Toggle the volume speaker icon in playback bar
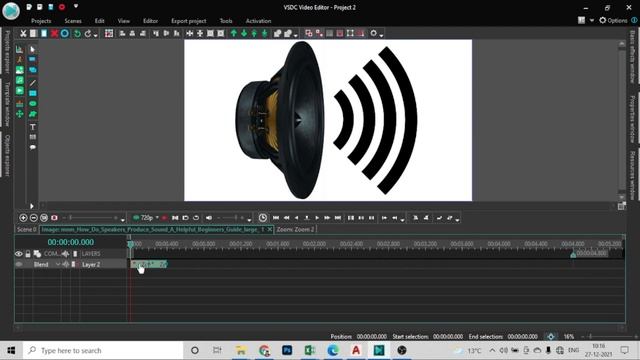 209,218
